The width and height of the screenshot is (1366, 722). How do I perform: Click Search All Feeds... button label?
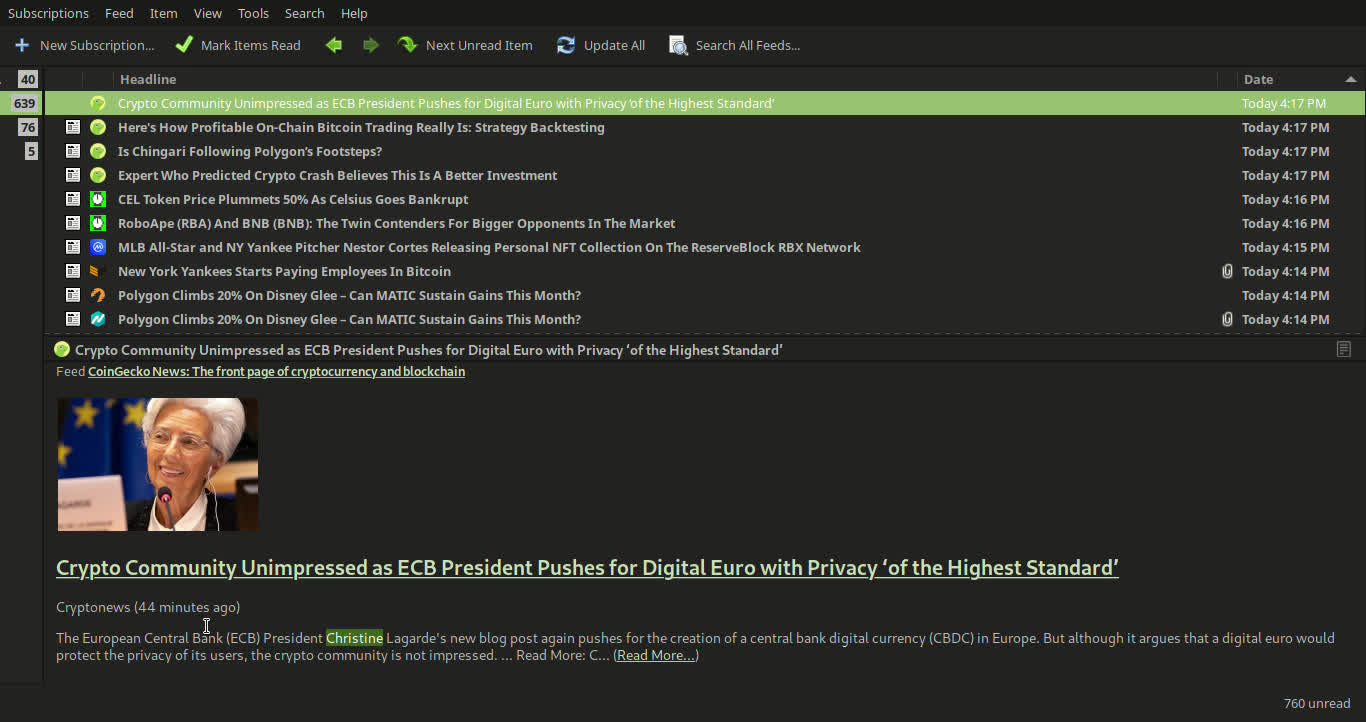point(748,45)
